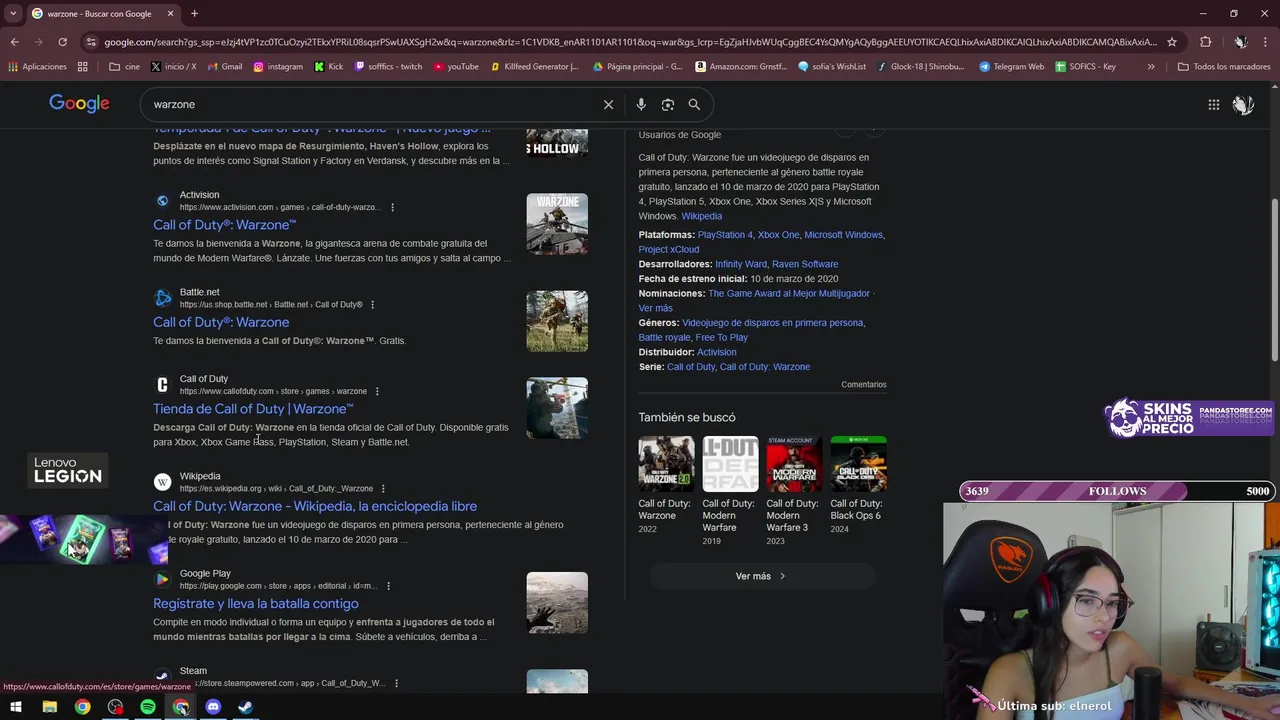The height and width of the screenshot is (720, 1280).
Task: Open more options for the Battle.net result
Action: click(x=372, y=304)
